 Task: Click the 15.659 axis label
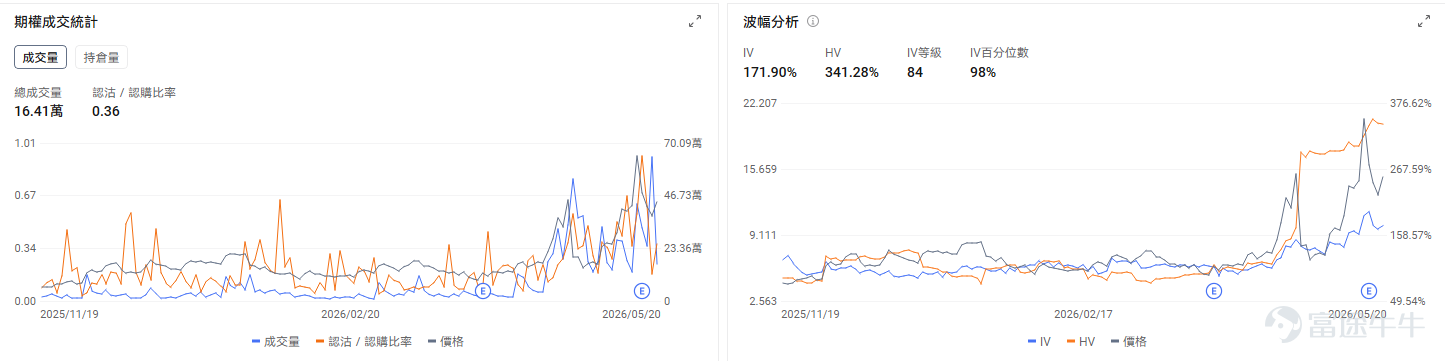(x=760, y=169)
